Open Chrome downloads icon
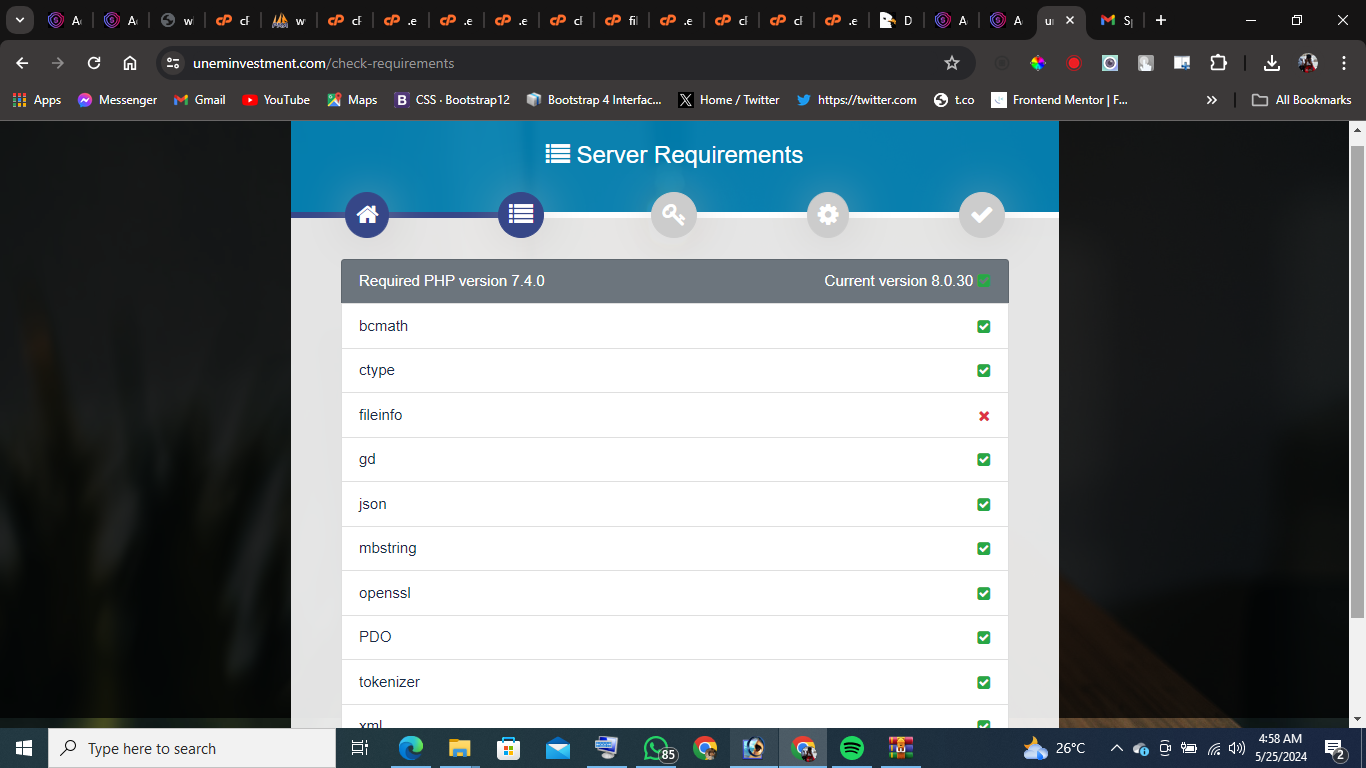 click(1271, 63)
